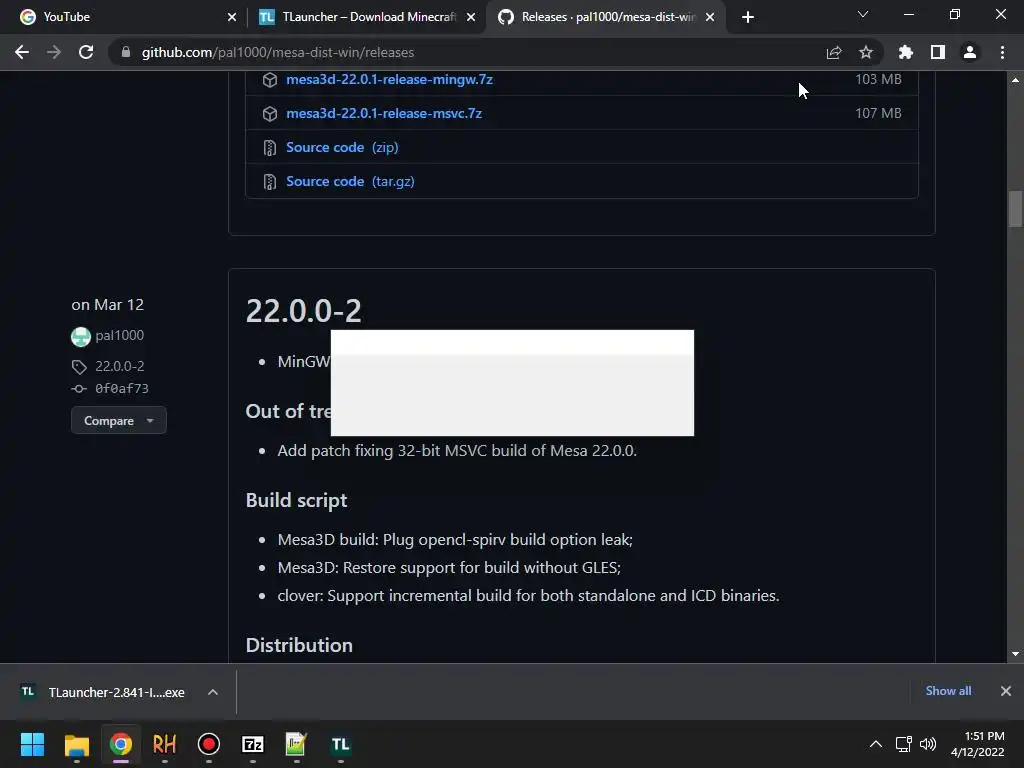Open the 22.0.0-2 release title
The image size is (1024, 768).
click(304, 310)
